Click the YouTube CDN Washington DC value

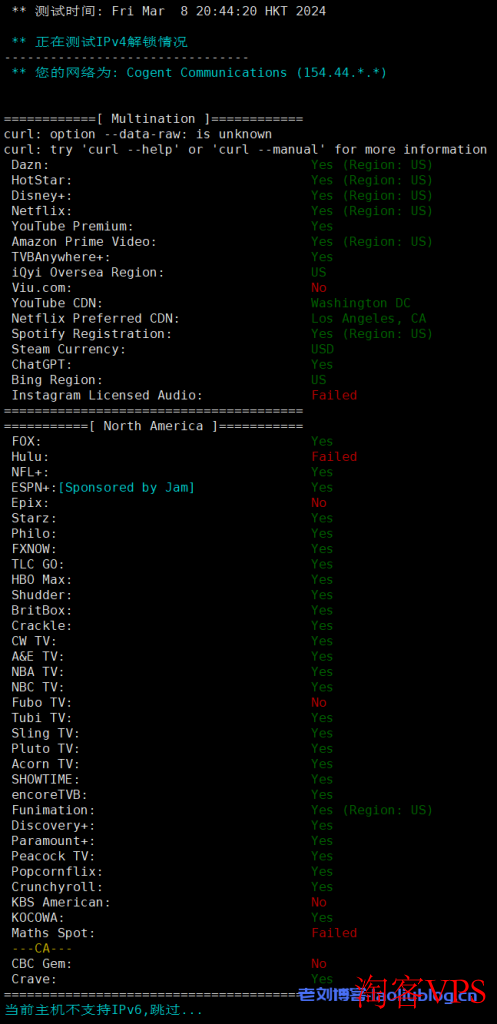[361, 303]
